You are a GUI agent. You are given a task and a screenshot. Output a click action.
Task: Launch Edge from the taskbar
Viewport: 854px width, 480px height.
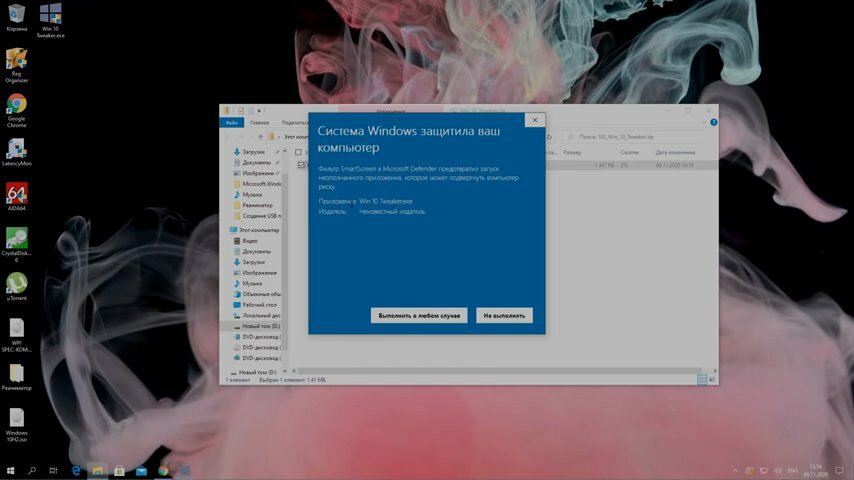76,470
